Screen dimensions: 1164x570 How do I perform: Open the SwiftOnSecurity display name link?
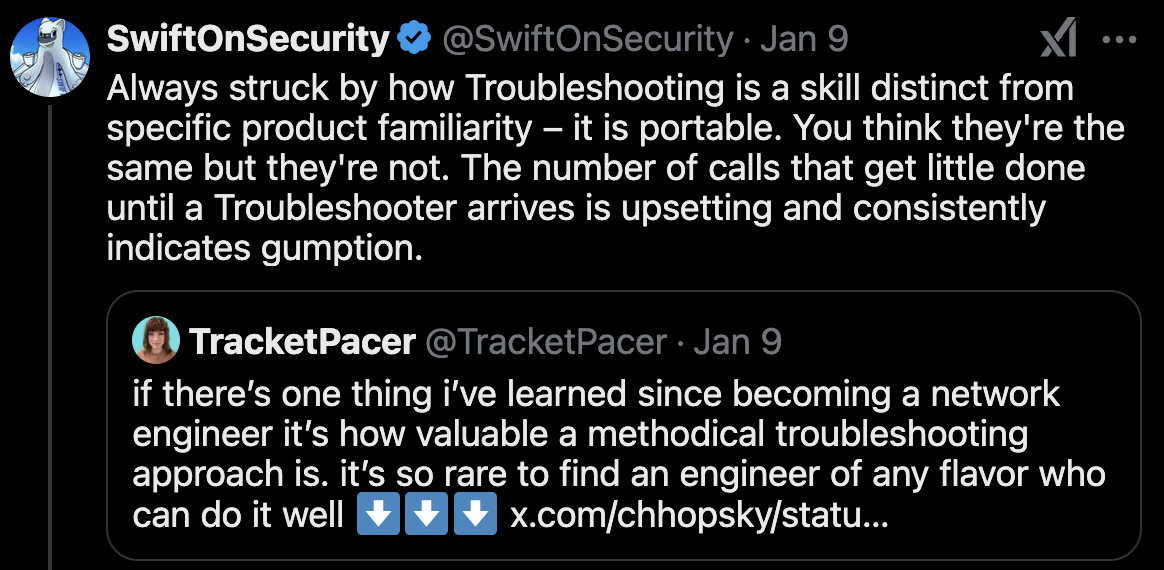pos(247,39)
